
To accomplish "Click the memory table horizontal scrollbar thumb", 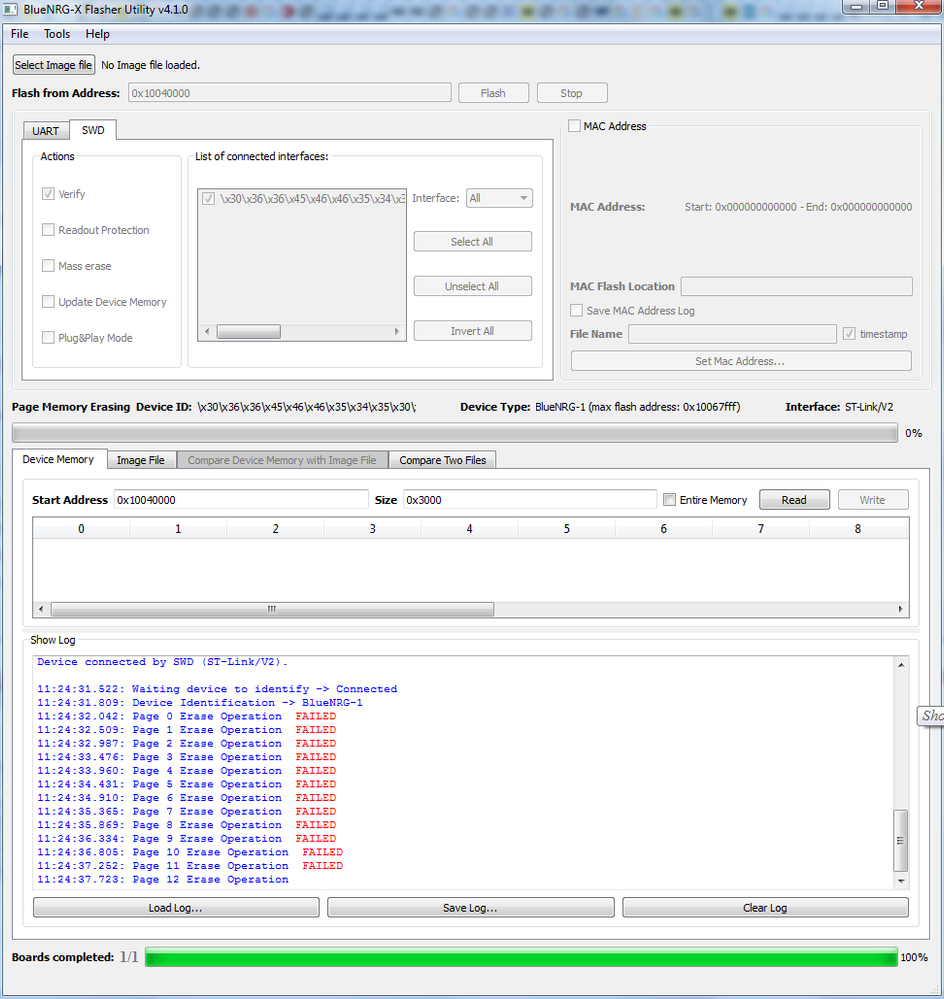I will pos(272,609).
